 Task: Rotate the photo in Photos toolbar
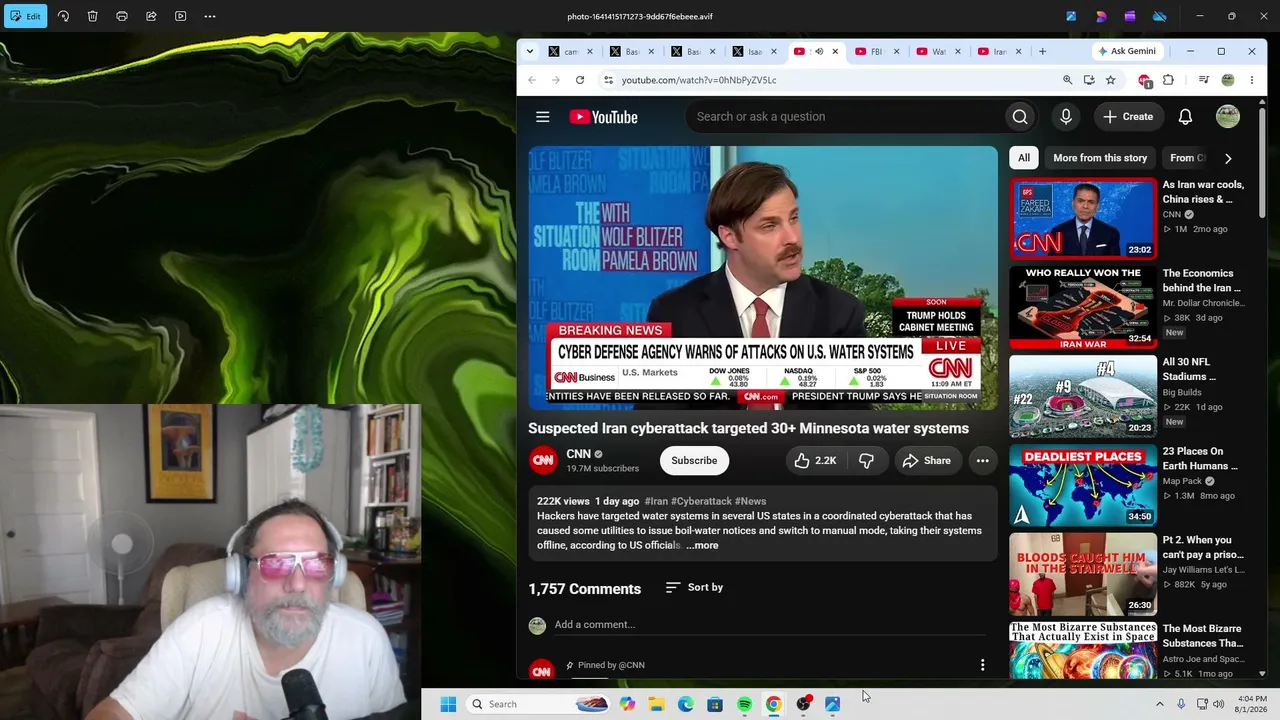tap(63, 16)
